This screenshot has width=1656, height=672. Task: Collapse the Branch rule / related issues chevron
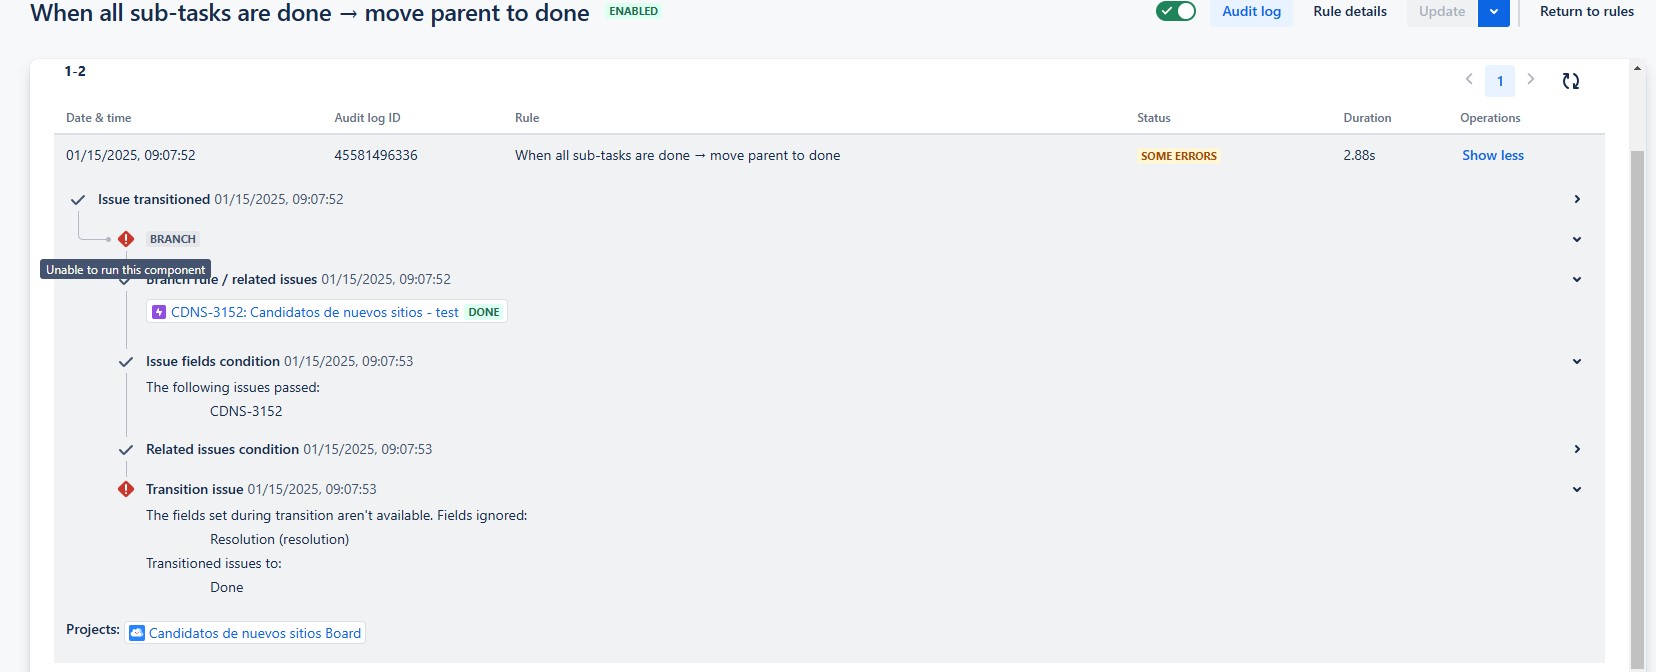tap(1577, 279)
